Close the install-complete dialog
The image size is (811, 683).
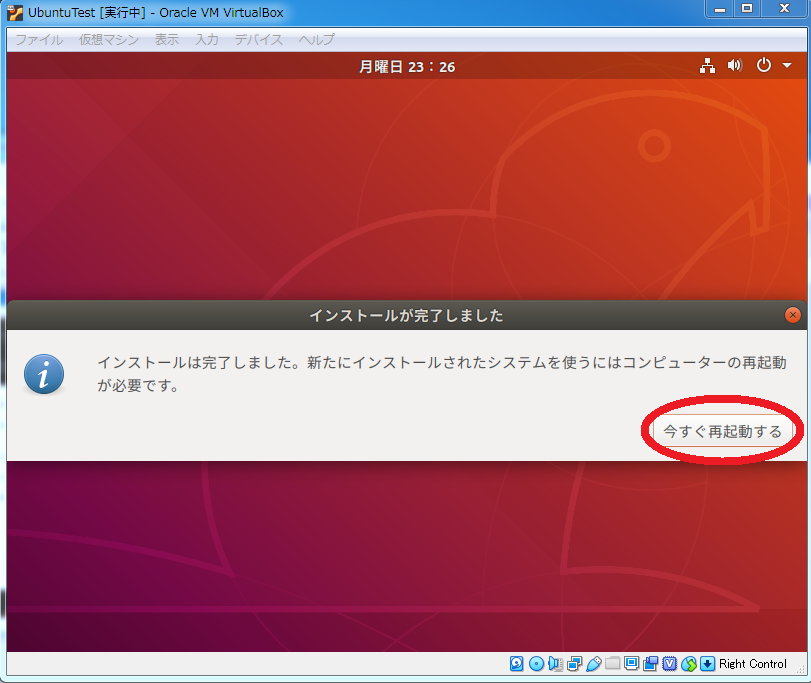point(792,315)
